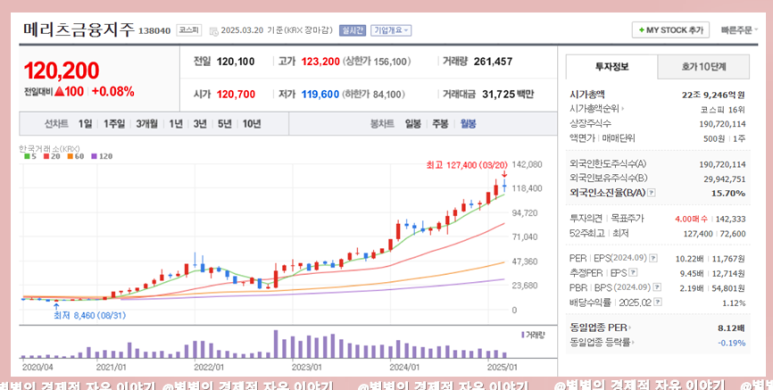Open help icon next to PER EPS(2024.09)
Viewport: 773px width, 390px height.
pyautogui.click(x=653, y=258)
